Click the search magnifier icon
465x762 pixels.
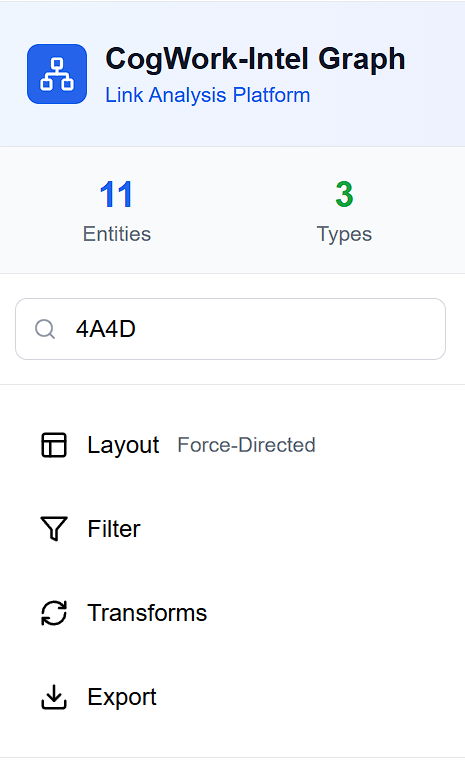coord(45,329)
